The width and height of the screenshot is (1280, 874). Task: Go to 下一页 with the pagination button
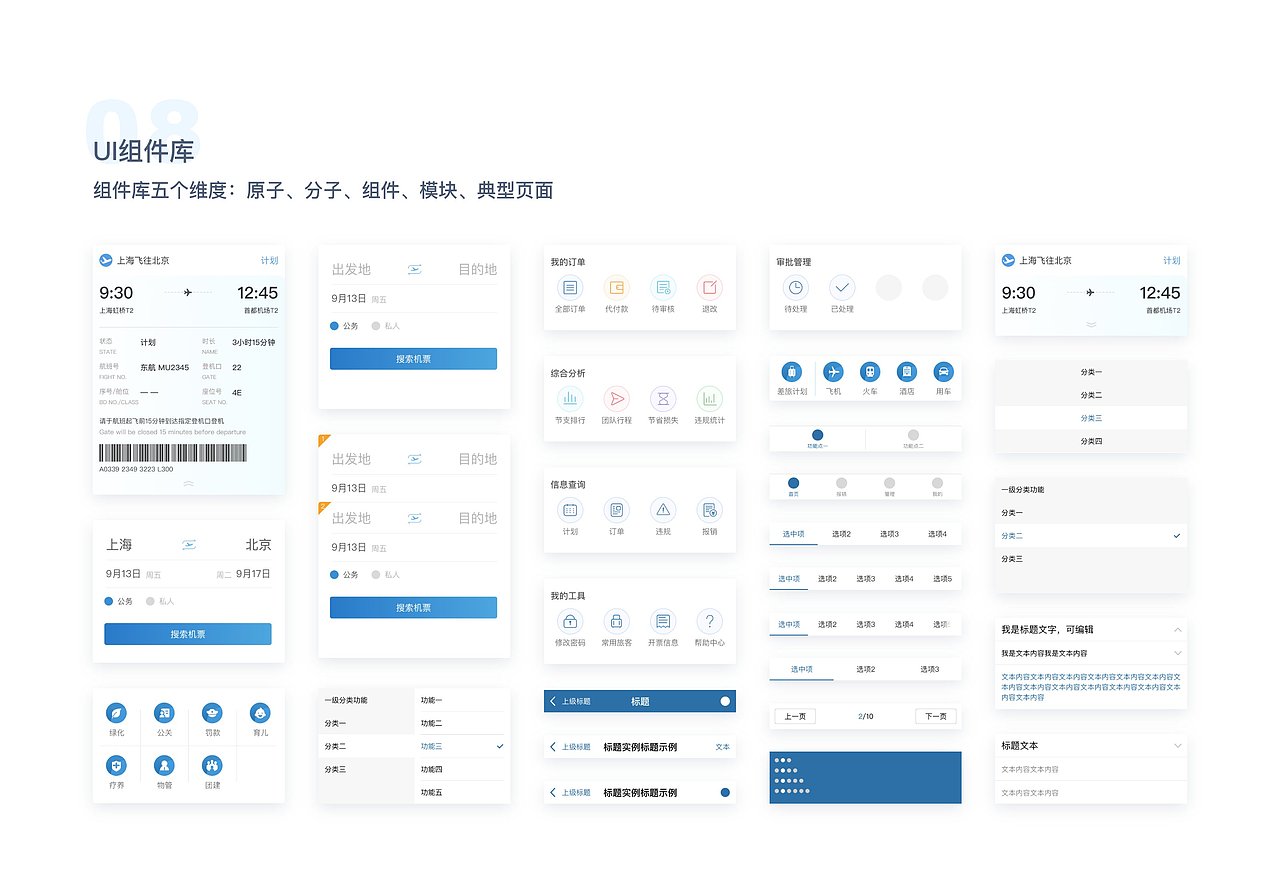click(x=935, y=716)
